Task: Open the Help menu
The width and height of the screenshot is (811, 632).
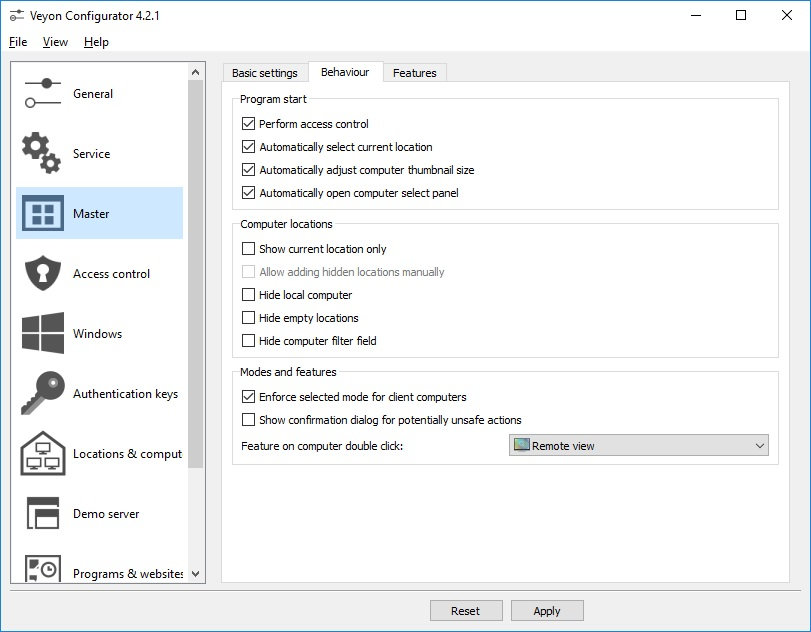Action: click(x=96, y=42)
